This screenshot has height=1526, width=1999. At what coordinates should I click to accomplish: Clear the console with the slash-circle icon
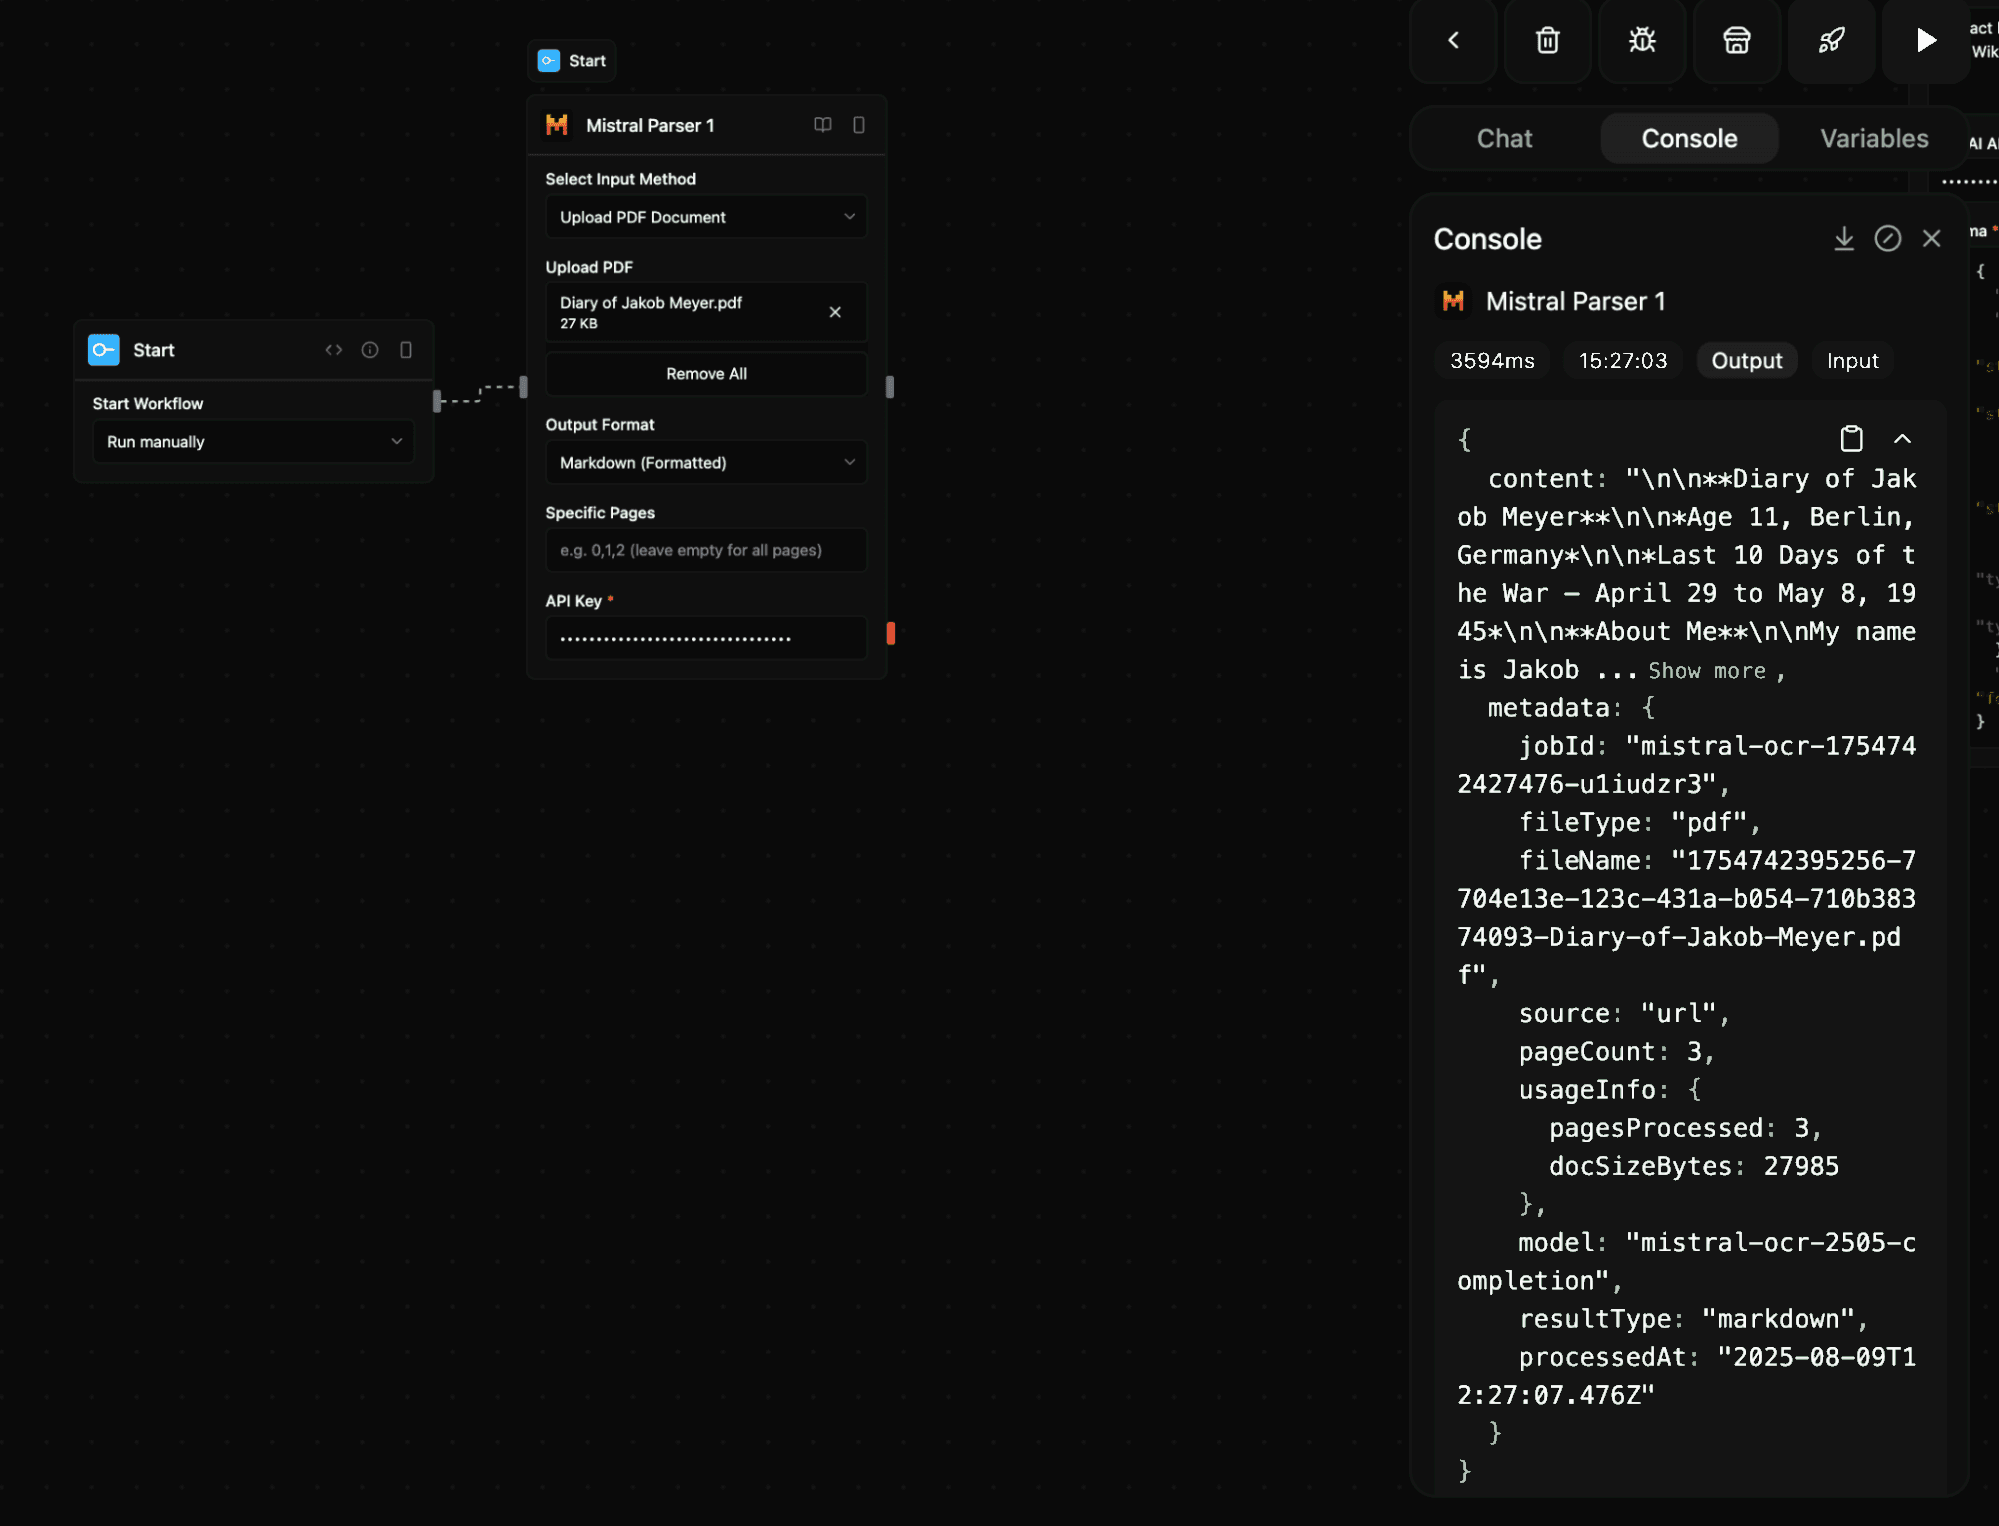[x=1888, y=238]
